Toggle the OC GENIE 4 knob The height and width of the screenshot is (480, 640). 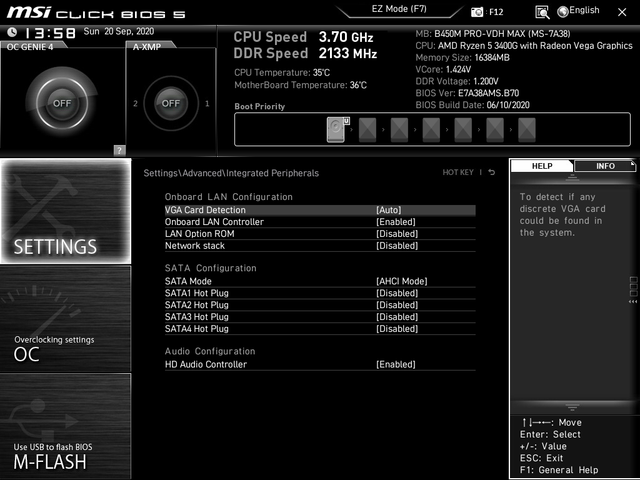62,103
